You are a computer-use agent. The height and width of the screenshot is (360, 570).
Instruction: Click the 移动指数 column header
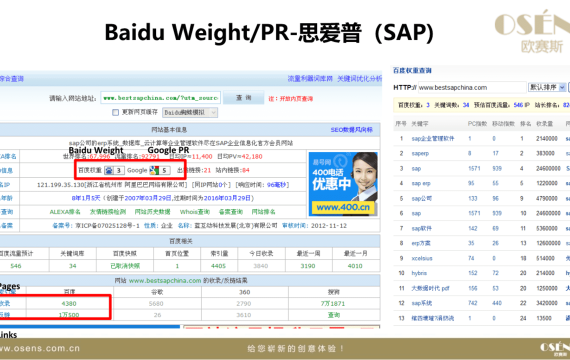[x=503, y=124]
